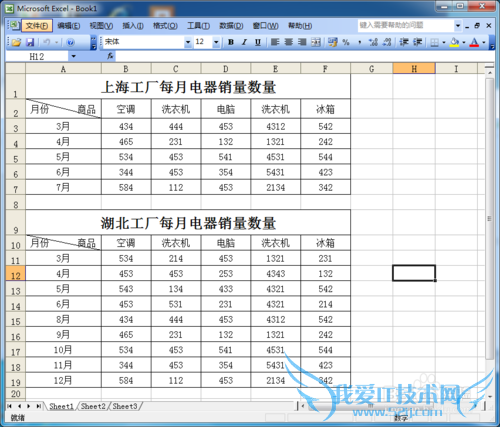Open the 帮助(H) menu
Image resolution: width=500 pixels, height=427 pixels.
[300, 25]
